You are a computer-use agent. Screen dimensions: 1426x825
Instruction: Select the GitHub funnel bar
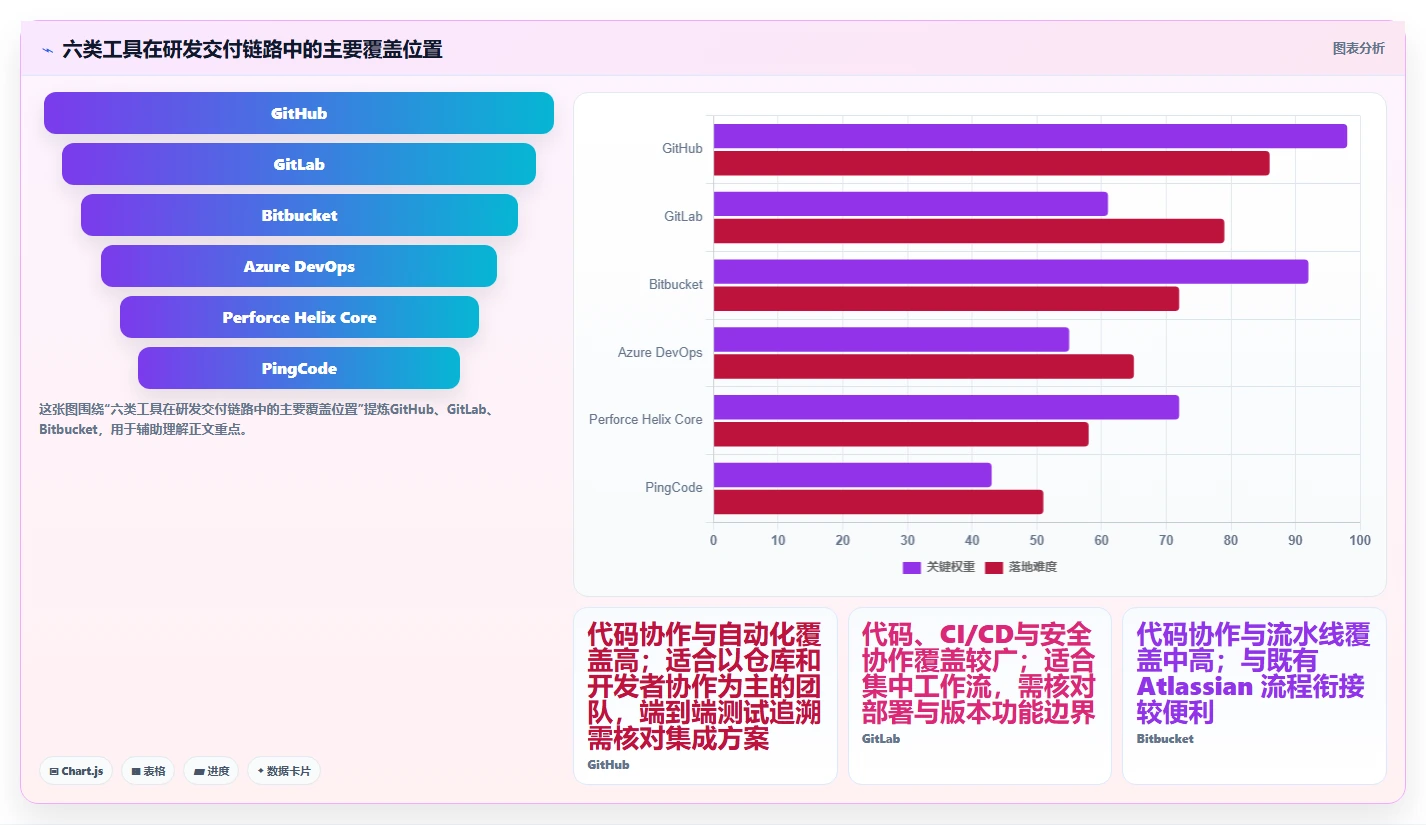[x=299, y=113]
